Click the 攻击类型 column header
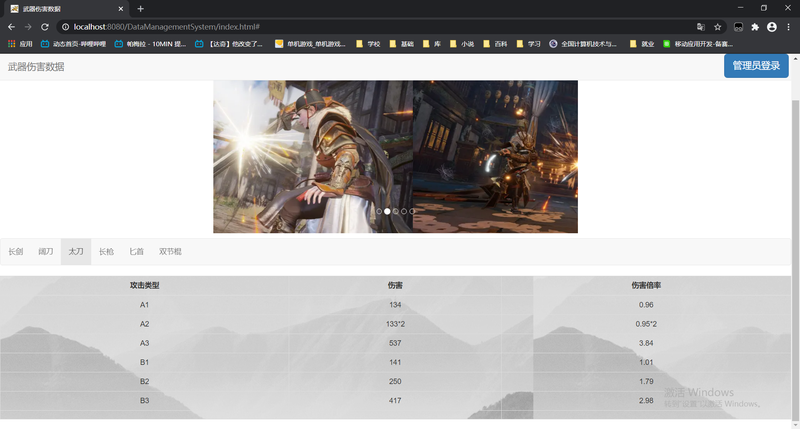This screenshot has height=429, width=800. (x=144, y=286)
